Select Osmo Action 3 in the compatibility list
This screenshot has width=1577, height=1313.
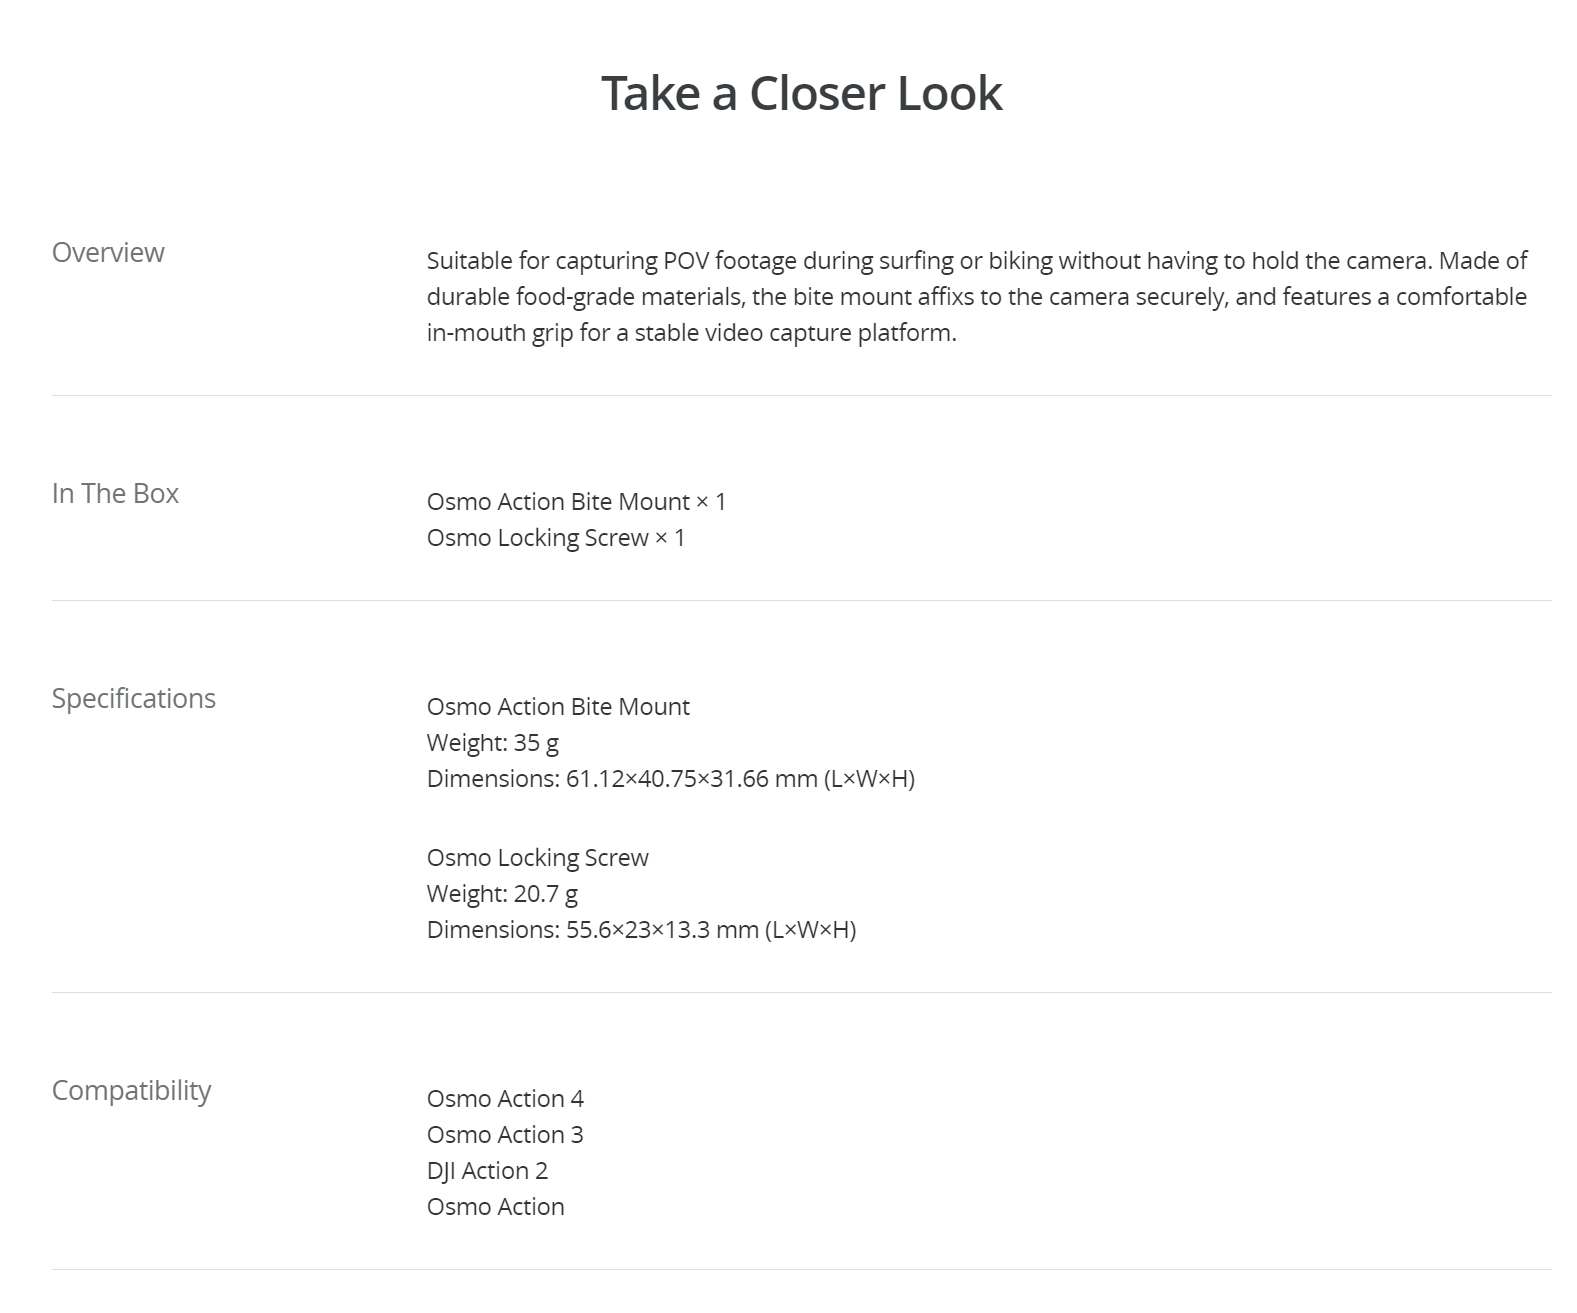click(x=505, y=1134)
